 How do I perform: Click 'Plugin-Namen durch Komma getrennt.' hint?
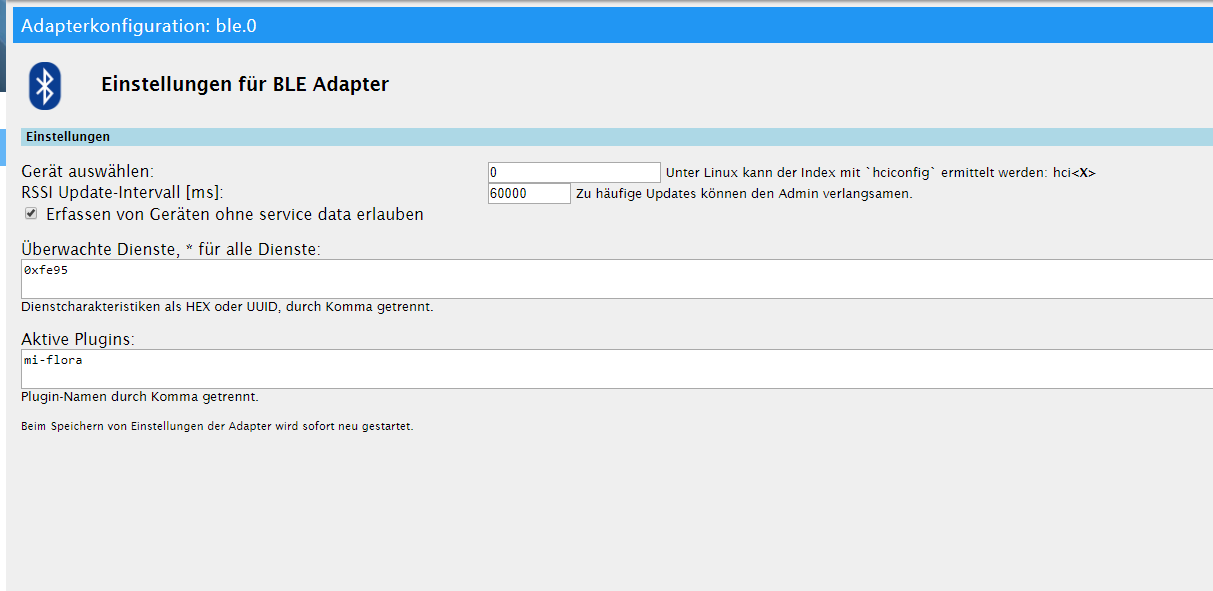click(x=140, y=397)
